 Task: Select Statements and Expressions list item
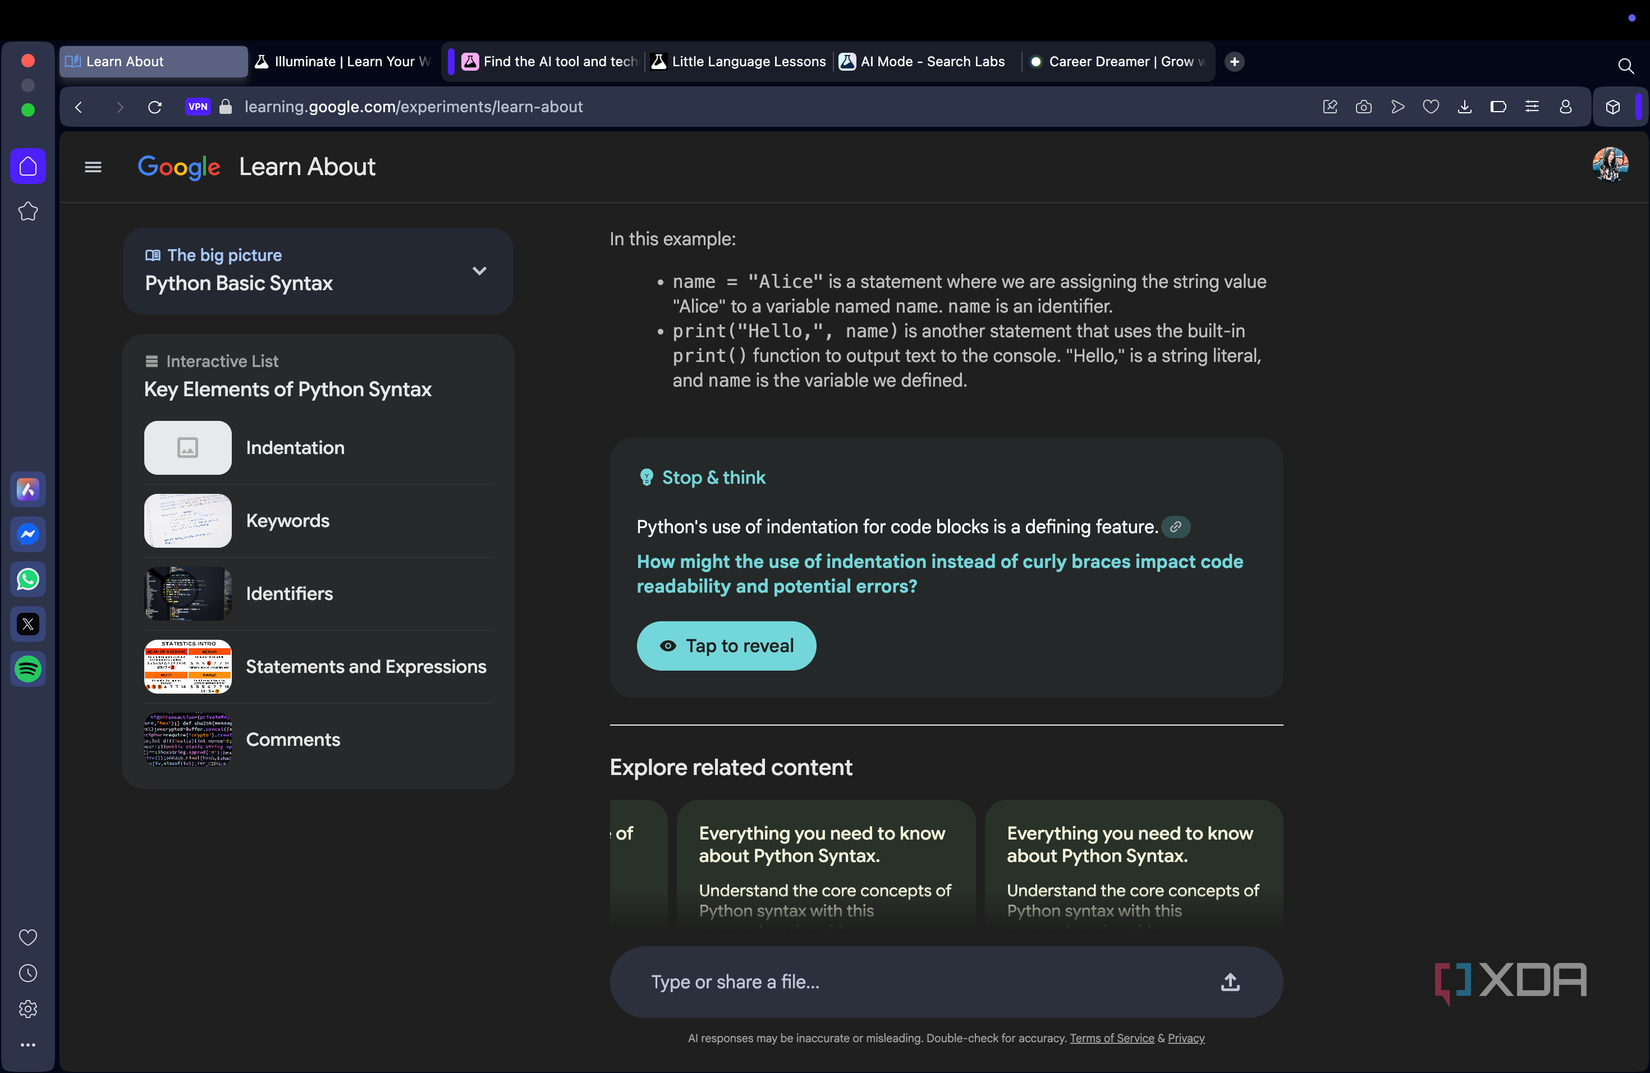pyautogui.click(x=318, y=667)
